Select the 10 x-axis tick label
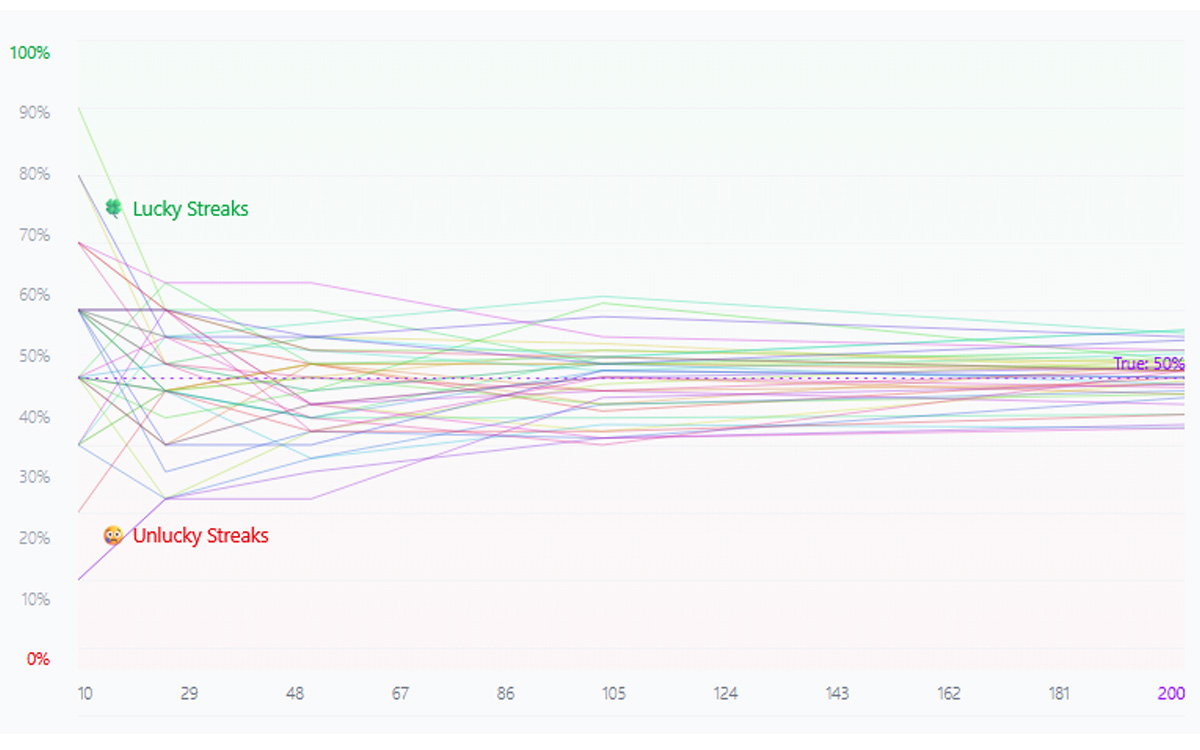This screenshot has width=1200, height=750. tap(86, 693)
